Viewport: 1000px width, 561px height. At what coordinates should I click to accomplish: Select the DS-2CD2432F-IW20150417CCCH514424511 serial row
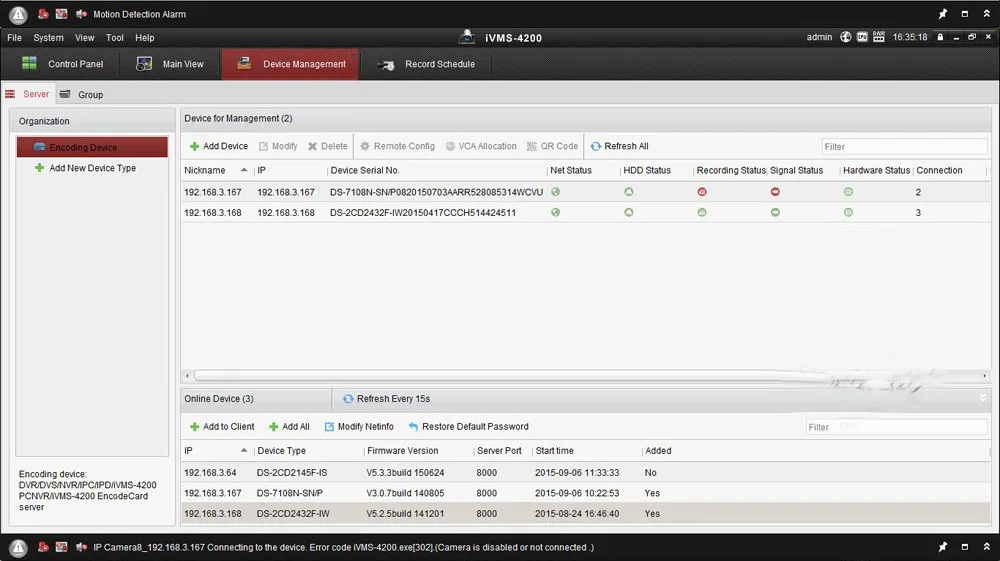[x=423, y=212]
